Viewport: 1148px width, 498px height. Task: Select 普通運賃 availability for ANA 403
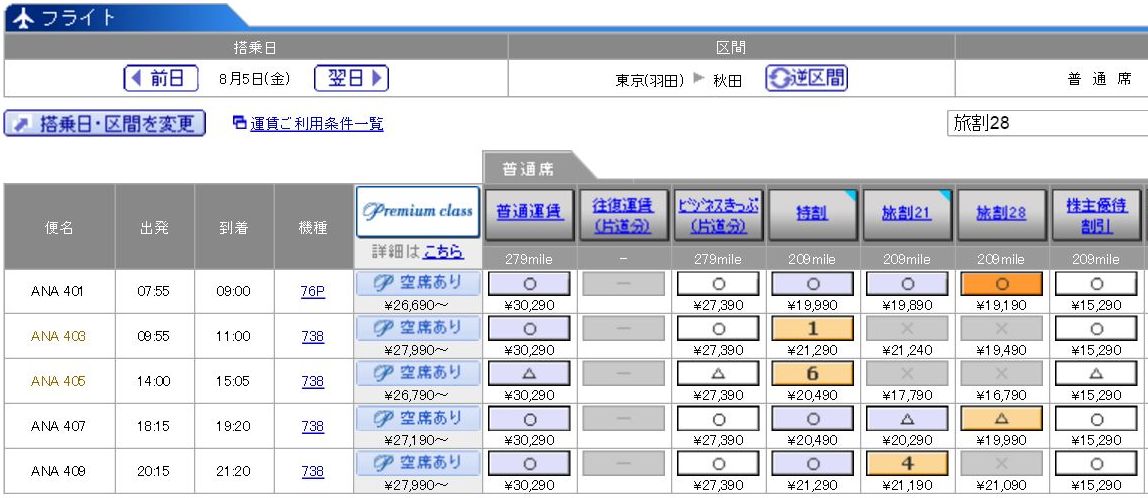tap(529, 329)
